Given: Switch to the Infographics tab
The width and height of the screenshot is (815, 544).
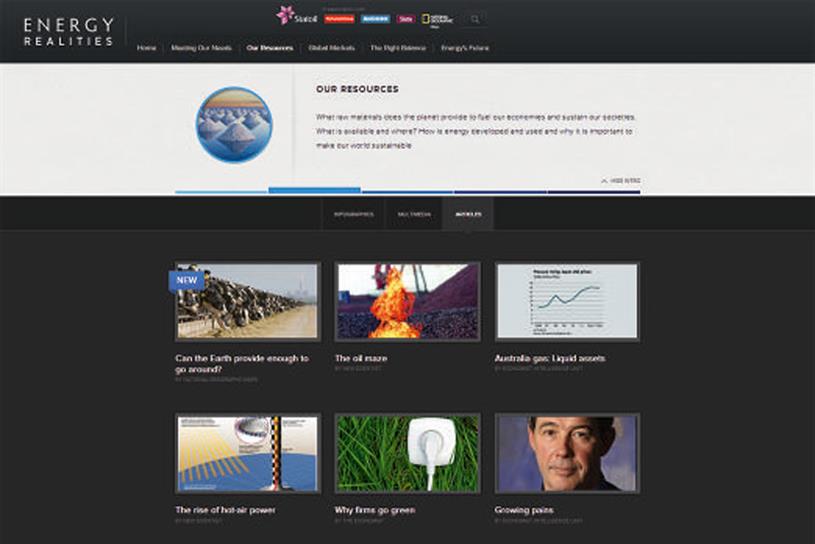Looking at the screenshot, I should tap(354, 214).
